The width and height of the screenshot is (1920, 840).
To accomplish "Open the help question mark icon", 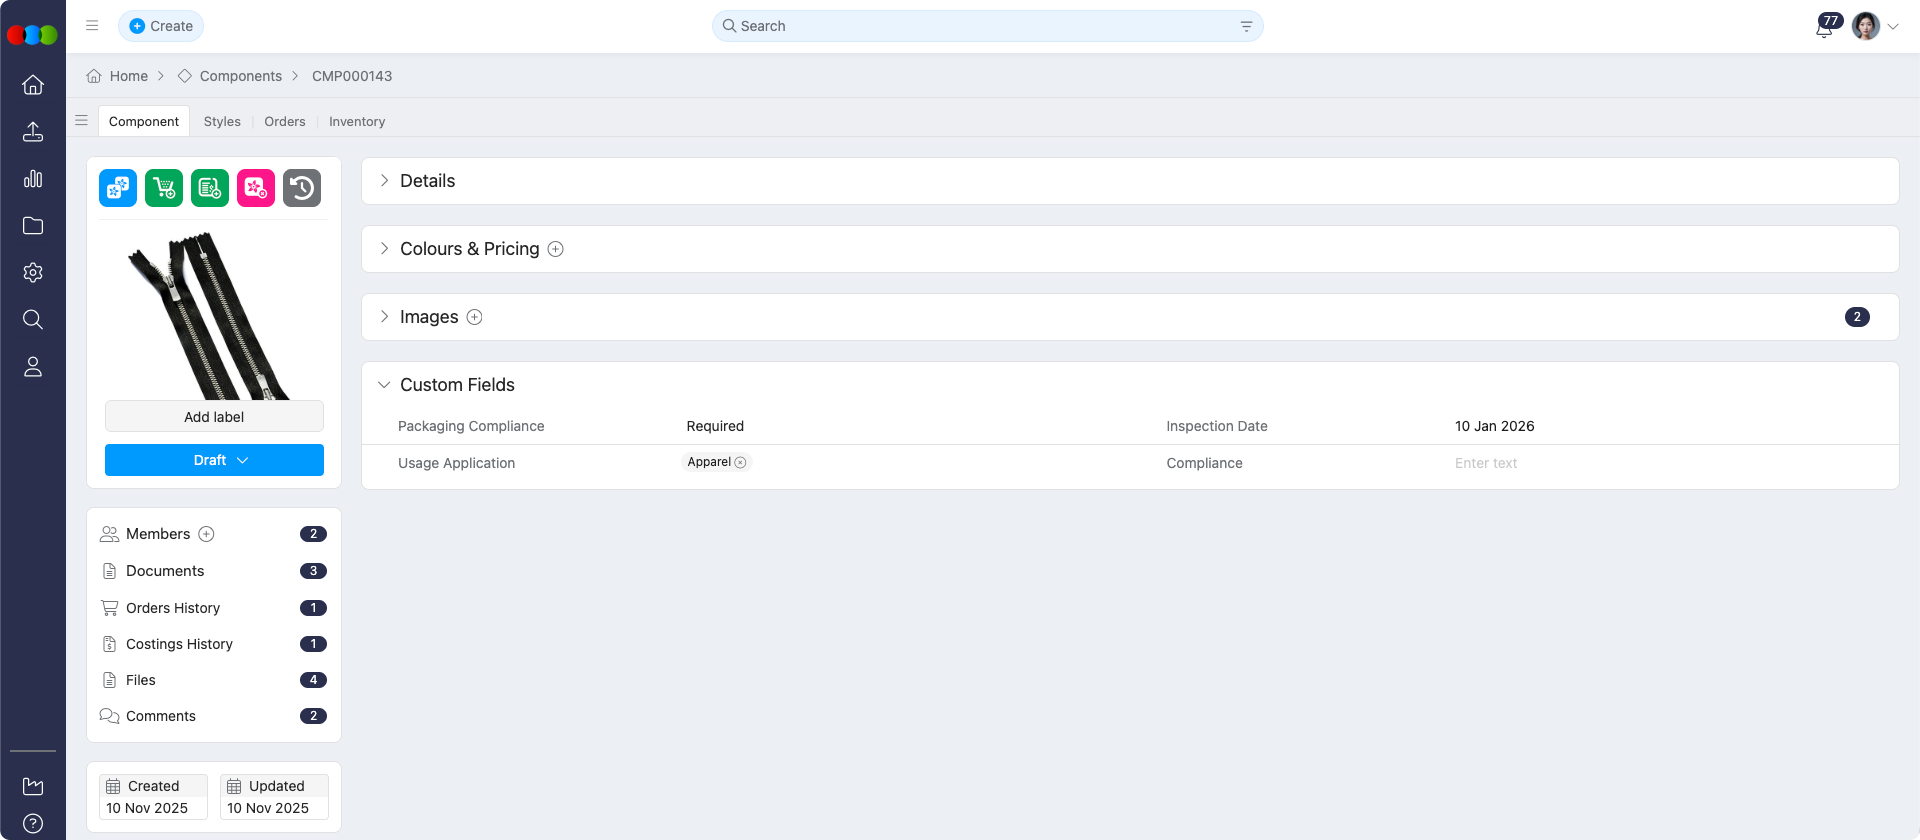I will (33, 824).
